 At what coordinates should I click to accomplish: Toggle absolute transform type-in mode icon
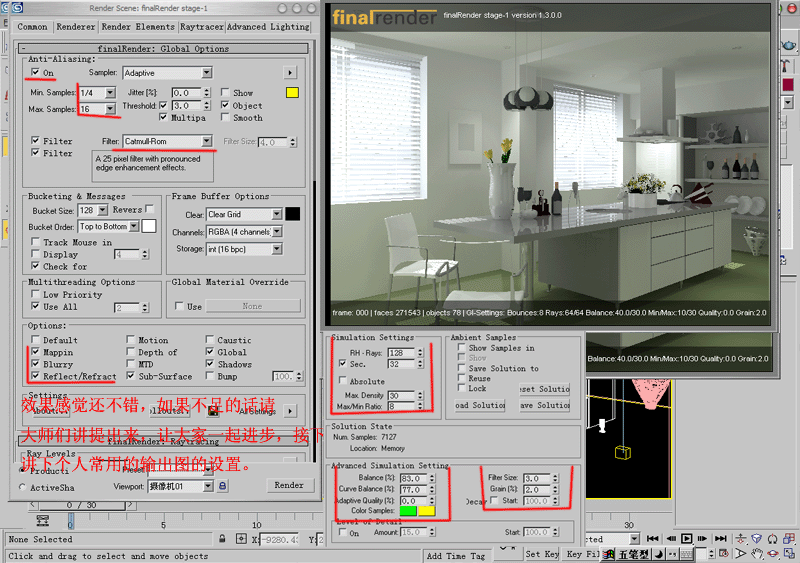[241, 538]
